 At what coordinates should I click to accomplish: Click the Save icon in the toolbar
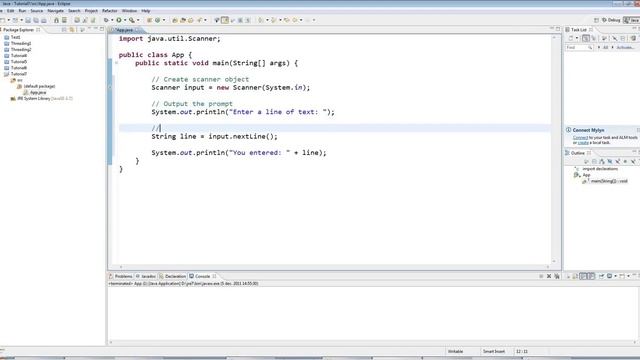pos(28,20)
